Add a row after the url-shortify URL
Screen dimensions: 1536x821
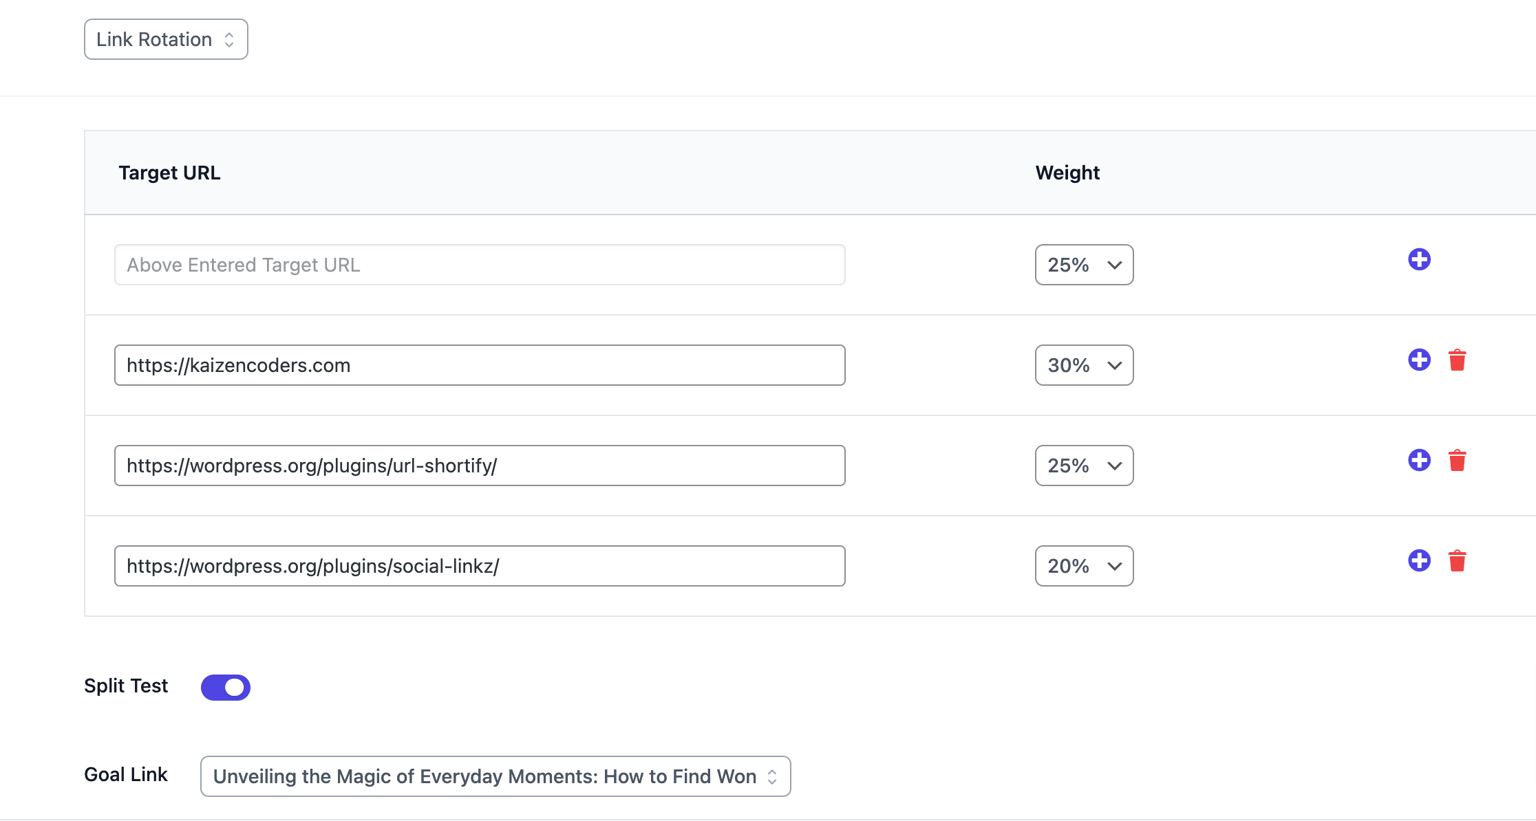coord(1419,460)
